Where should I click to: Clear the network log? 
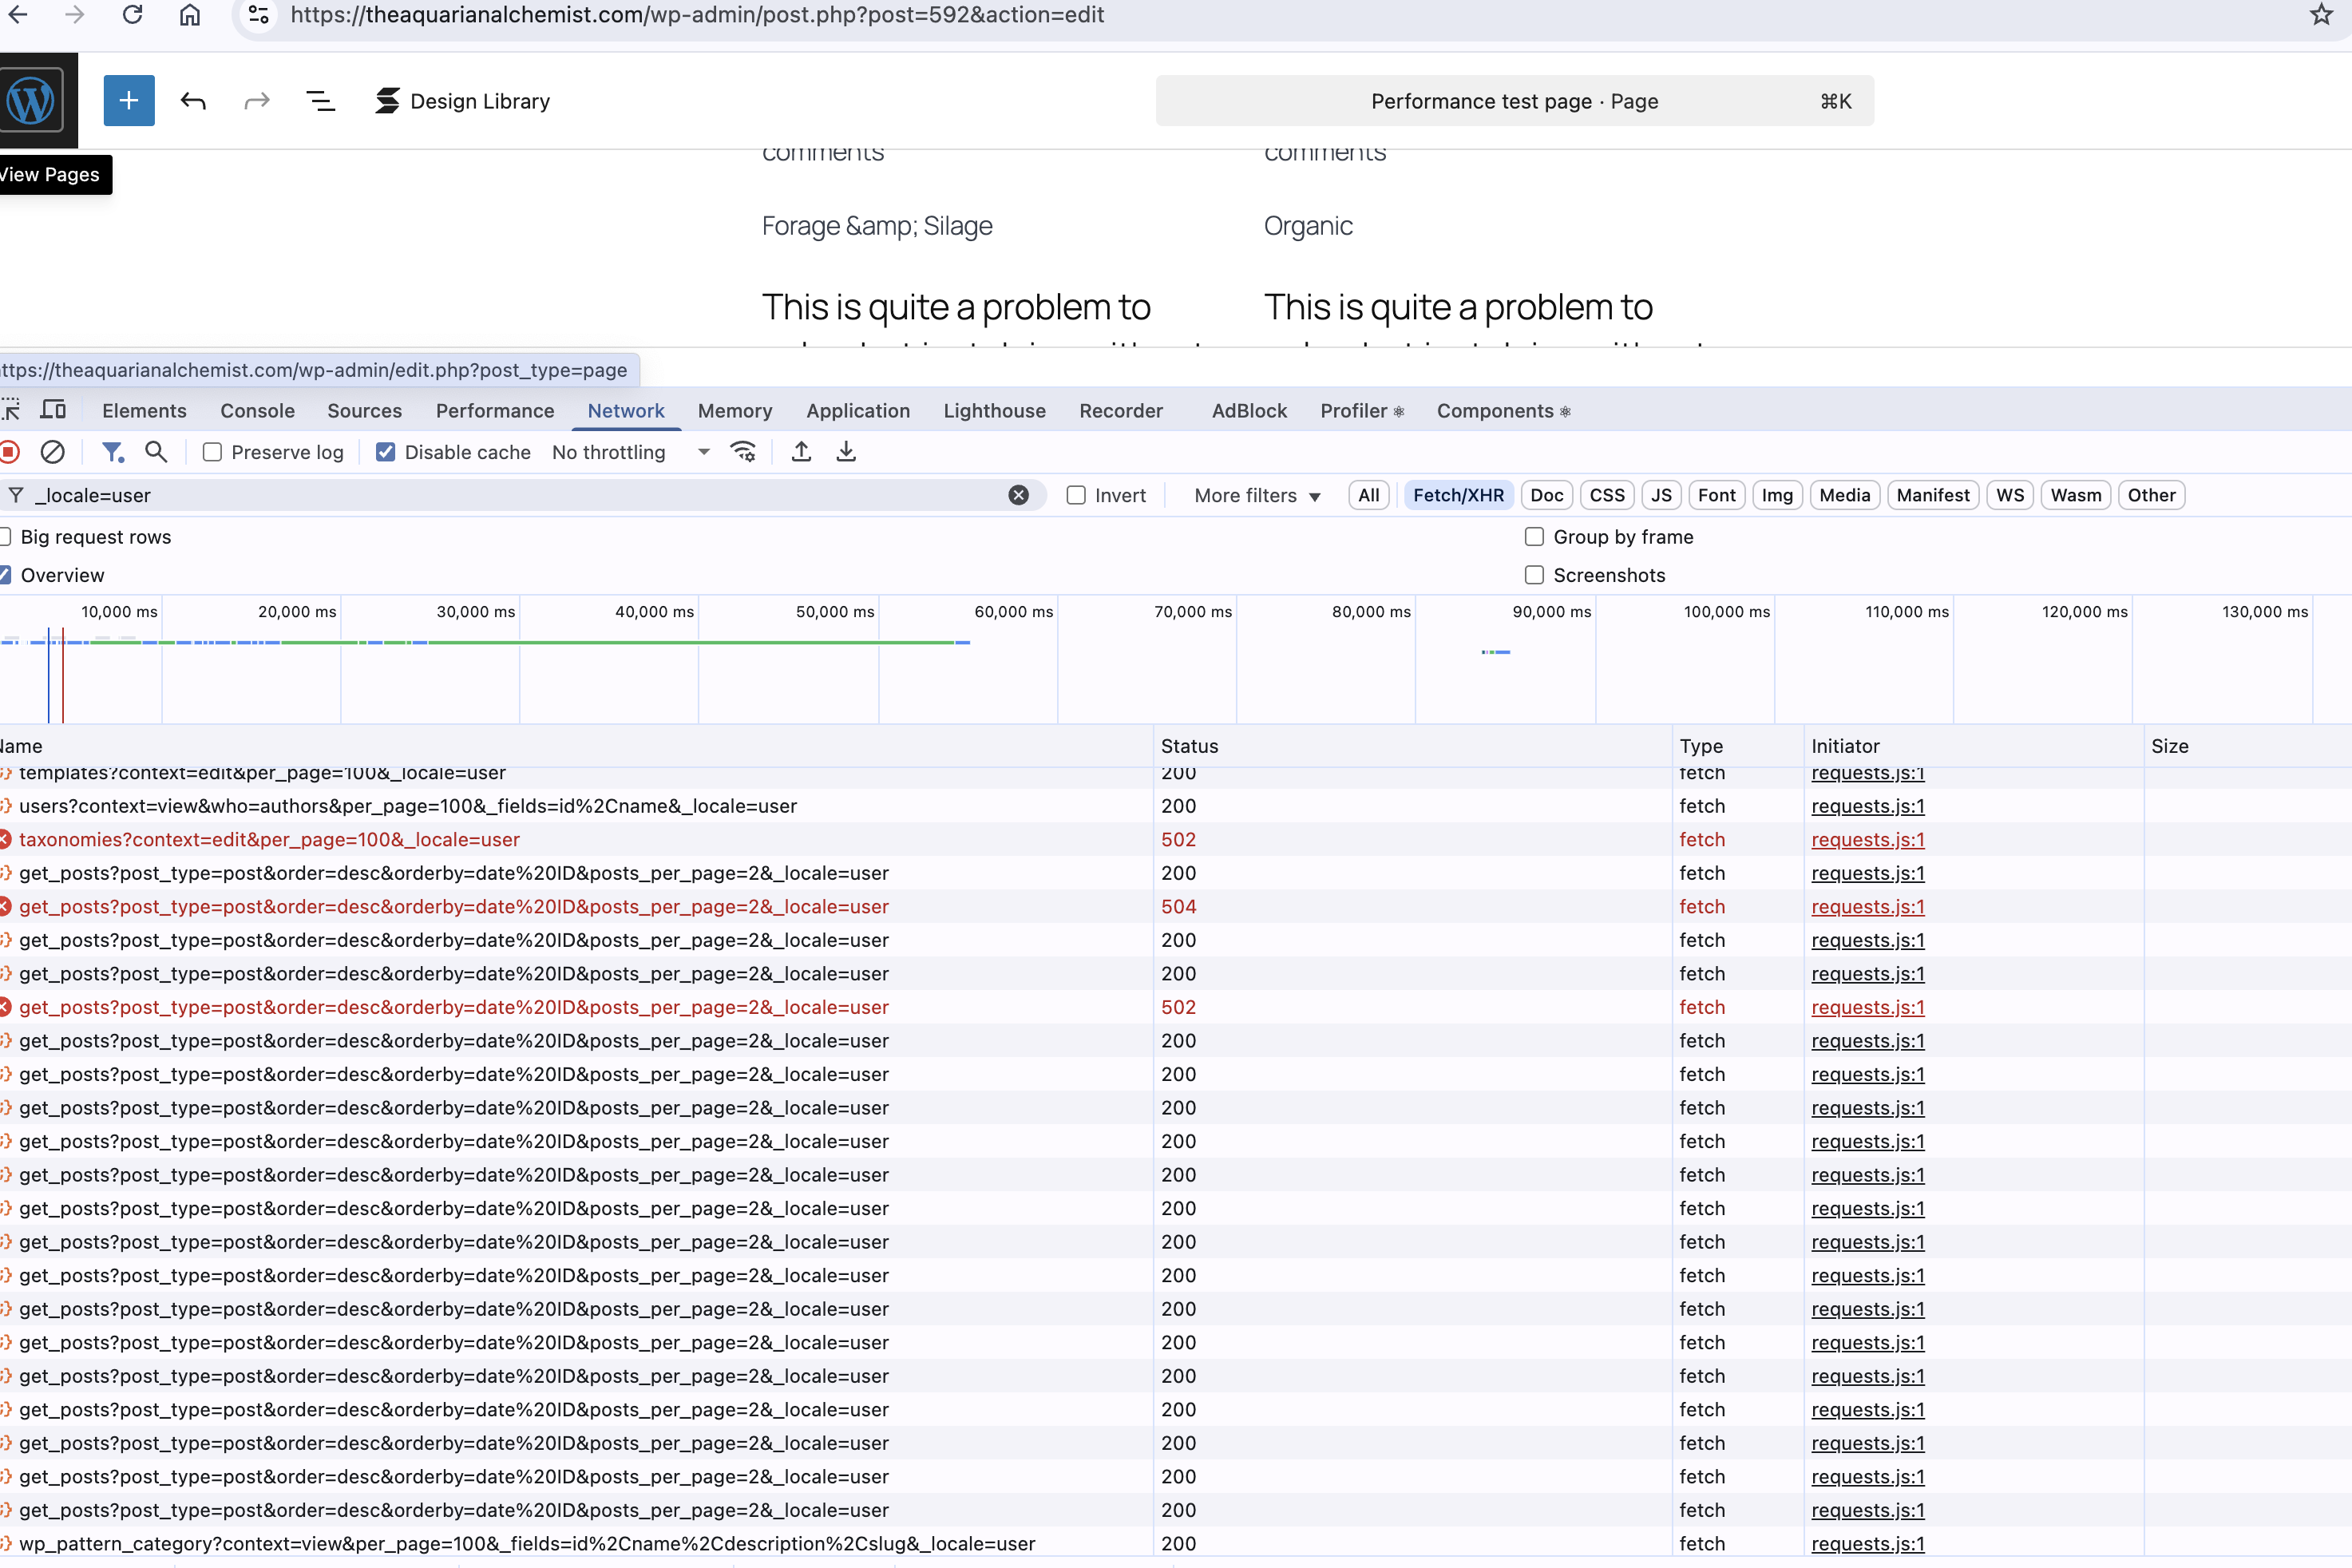click(x=53, y=452)
